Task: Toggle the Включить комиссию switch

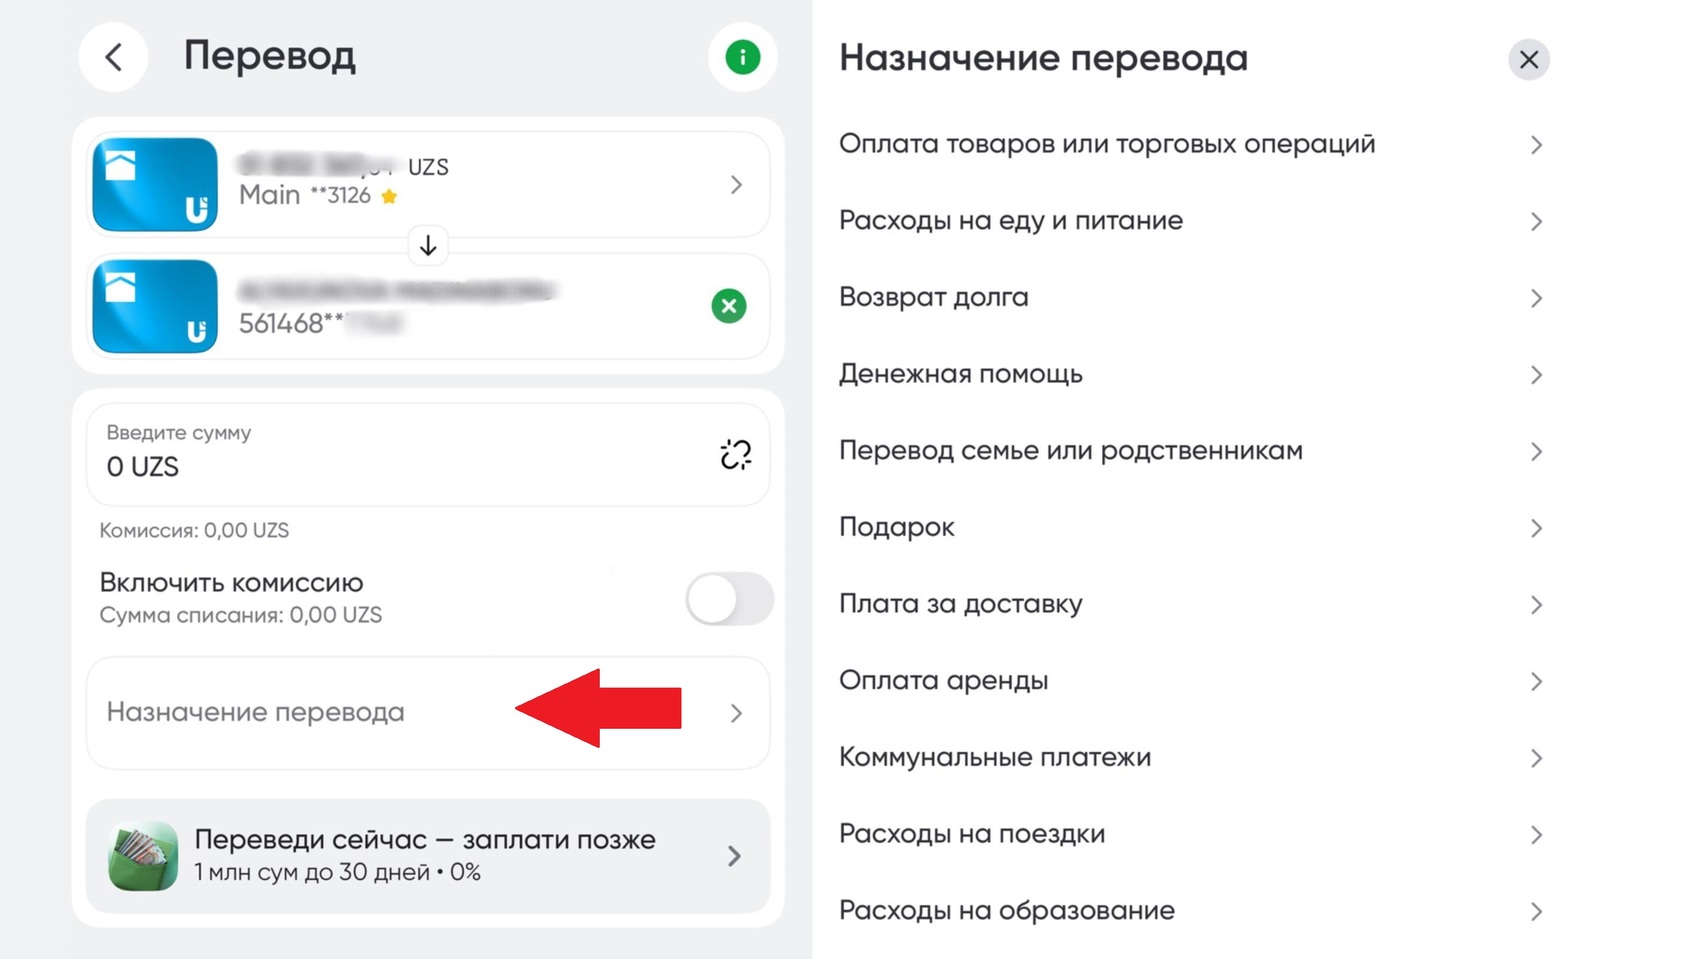Action: tap(729, 599)
